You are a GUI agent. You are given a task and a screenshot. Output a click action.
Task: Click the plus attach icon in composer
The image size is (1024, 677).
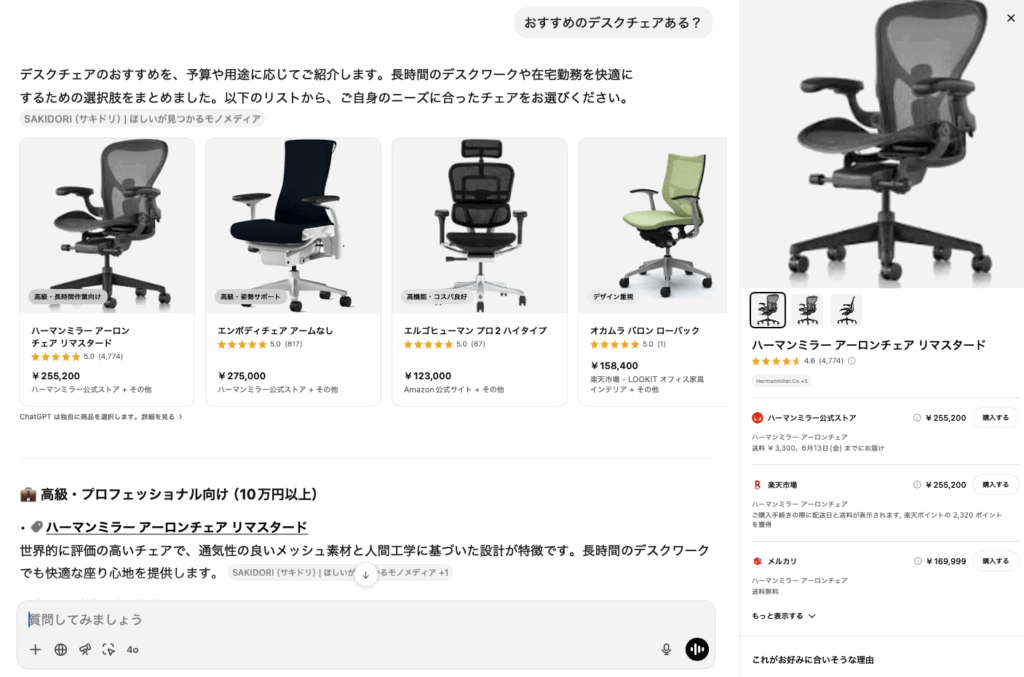coord(35,650)
